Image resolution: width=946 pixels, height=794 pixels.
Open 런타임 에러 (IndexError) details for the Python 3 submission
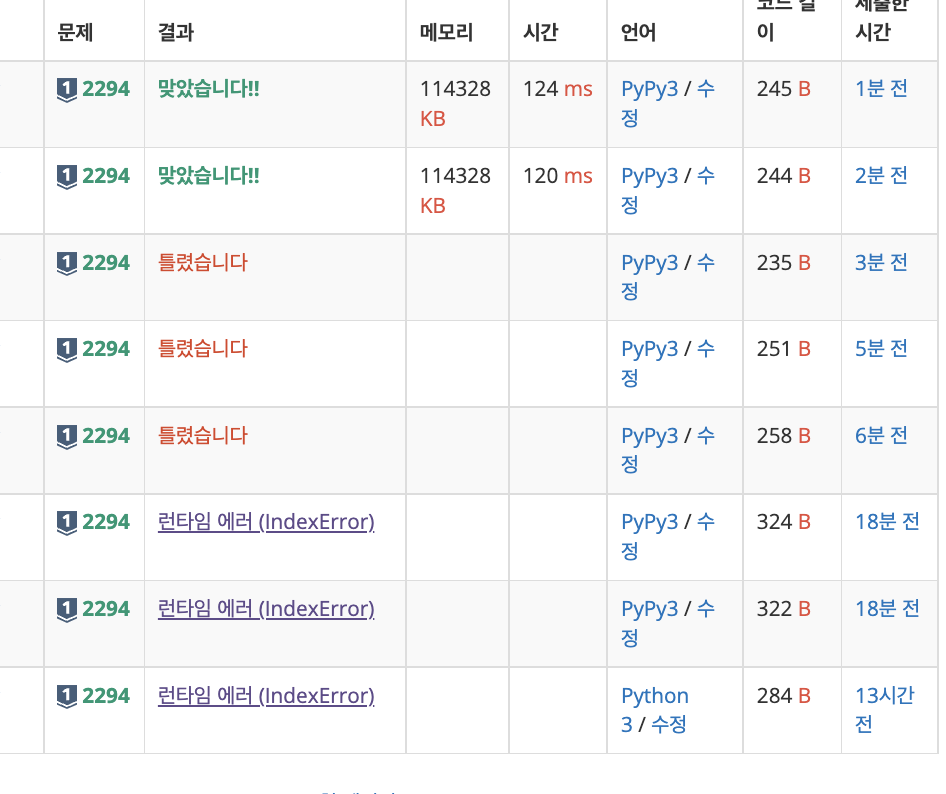(266, 696)
